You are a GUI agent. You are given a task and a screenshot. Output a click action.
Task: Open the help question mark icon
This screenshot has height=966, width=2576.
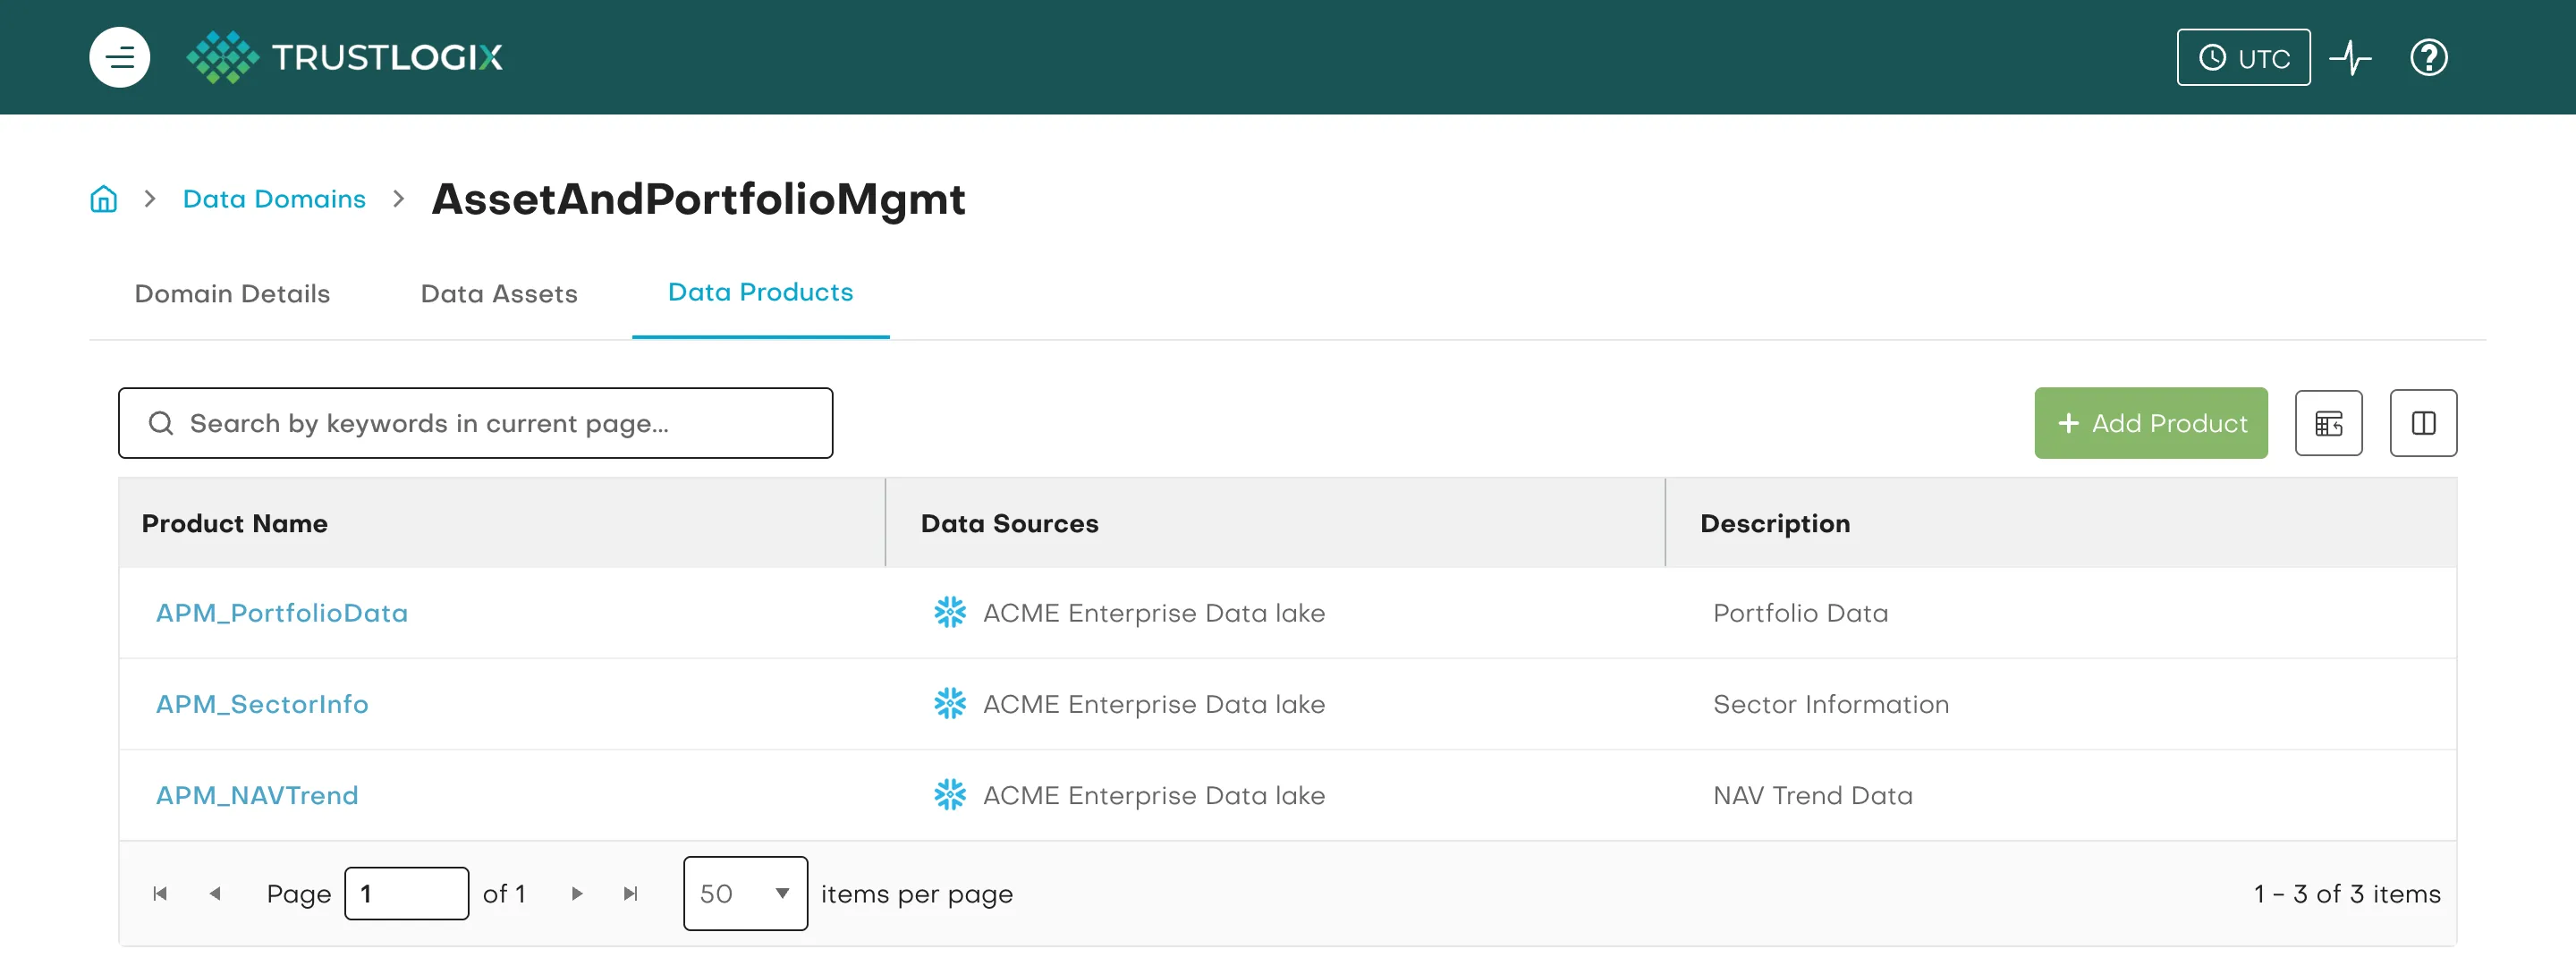click(2428, 57)
